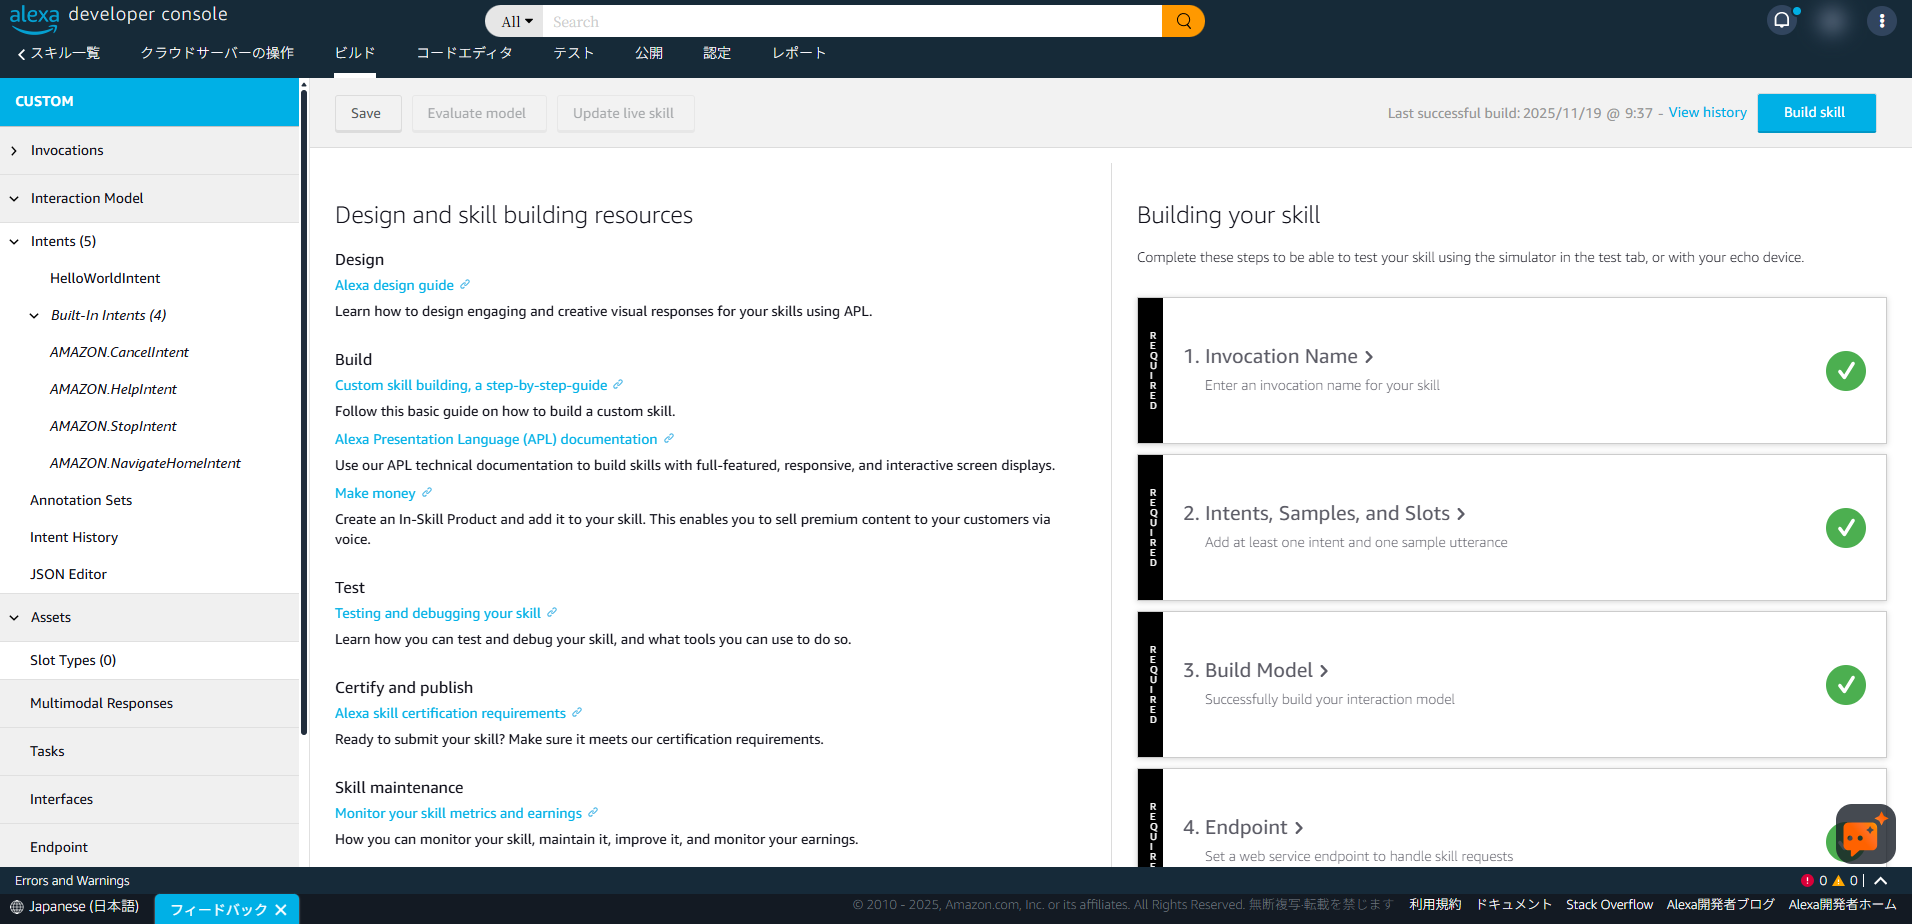Click inside the Search input field
Screen dimensions: 1912x924
[852, 21]
